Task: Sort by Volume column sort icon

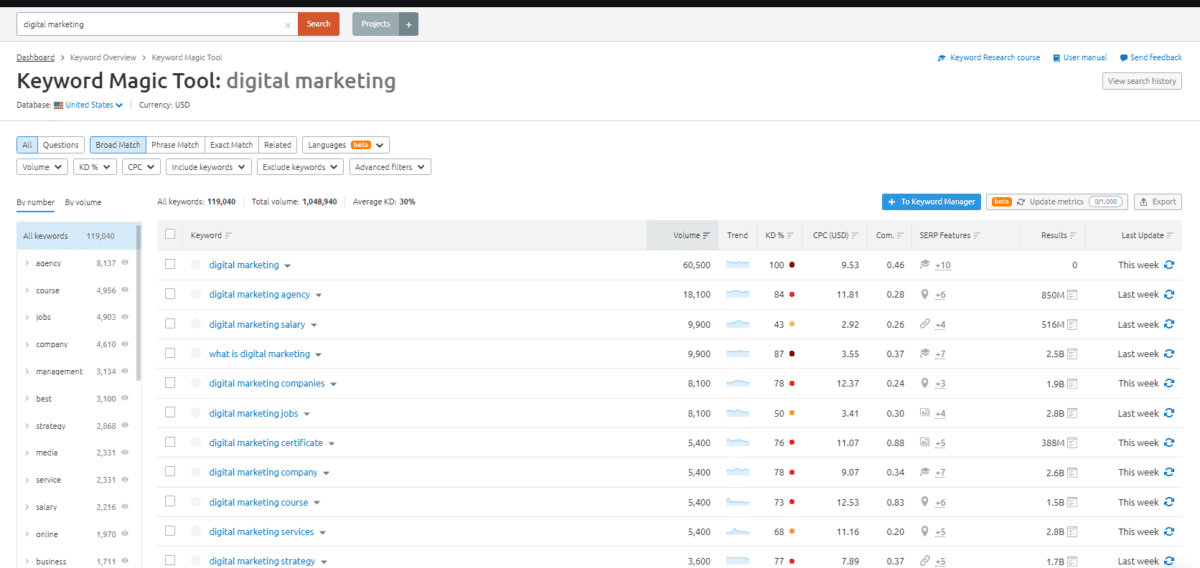Action: coord(707,236)
